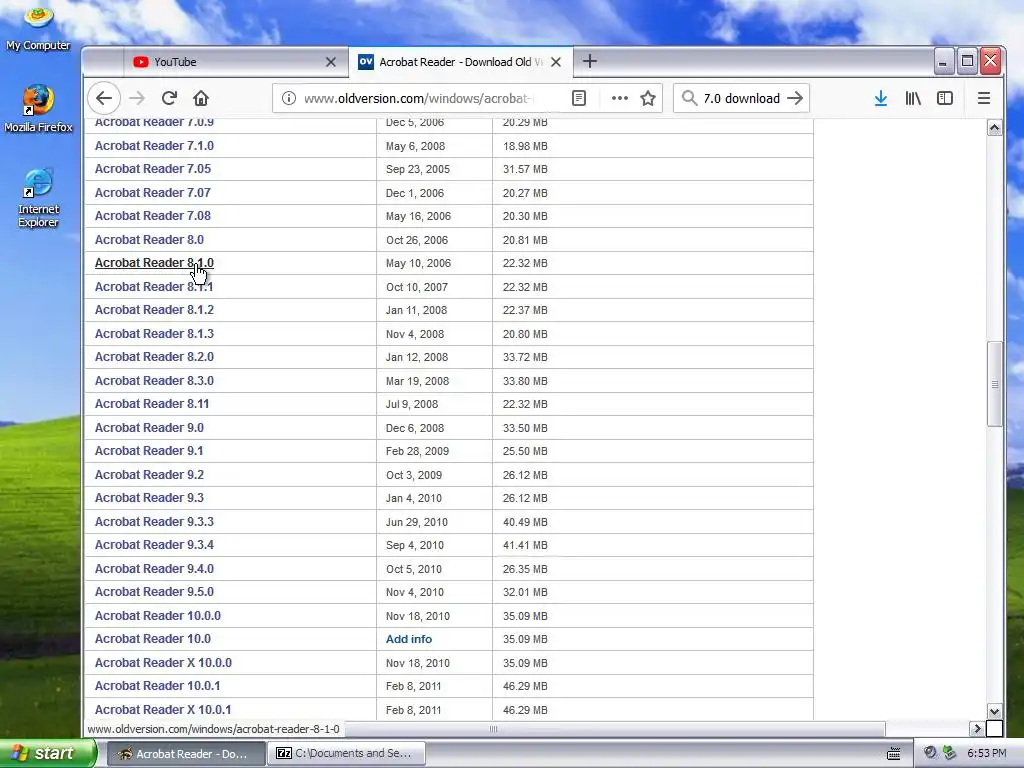Image resolution: width=1024 pixels, height=768 pixels.
Task: Open Acrobat Reader 10.0.1 link
Action: [x=157, y=686]
